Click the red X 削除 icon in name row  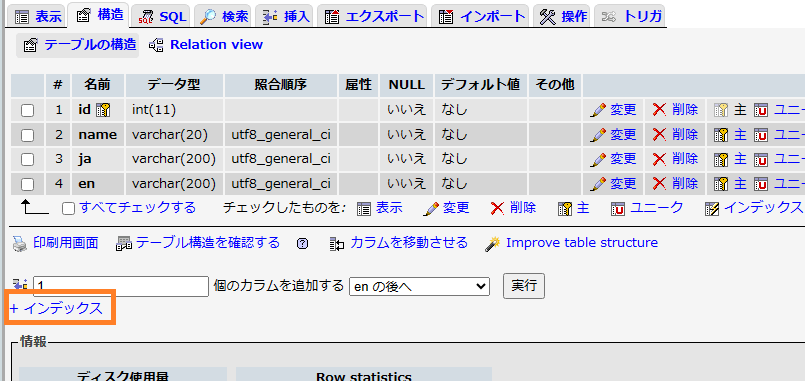[659, 134]
